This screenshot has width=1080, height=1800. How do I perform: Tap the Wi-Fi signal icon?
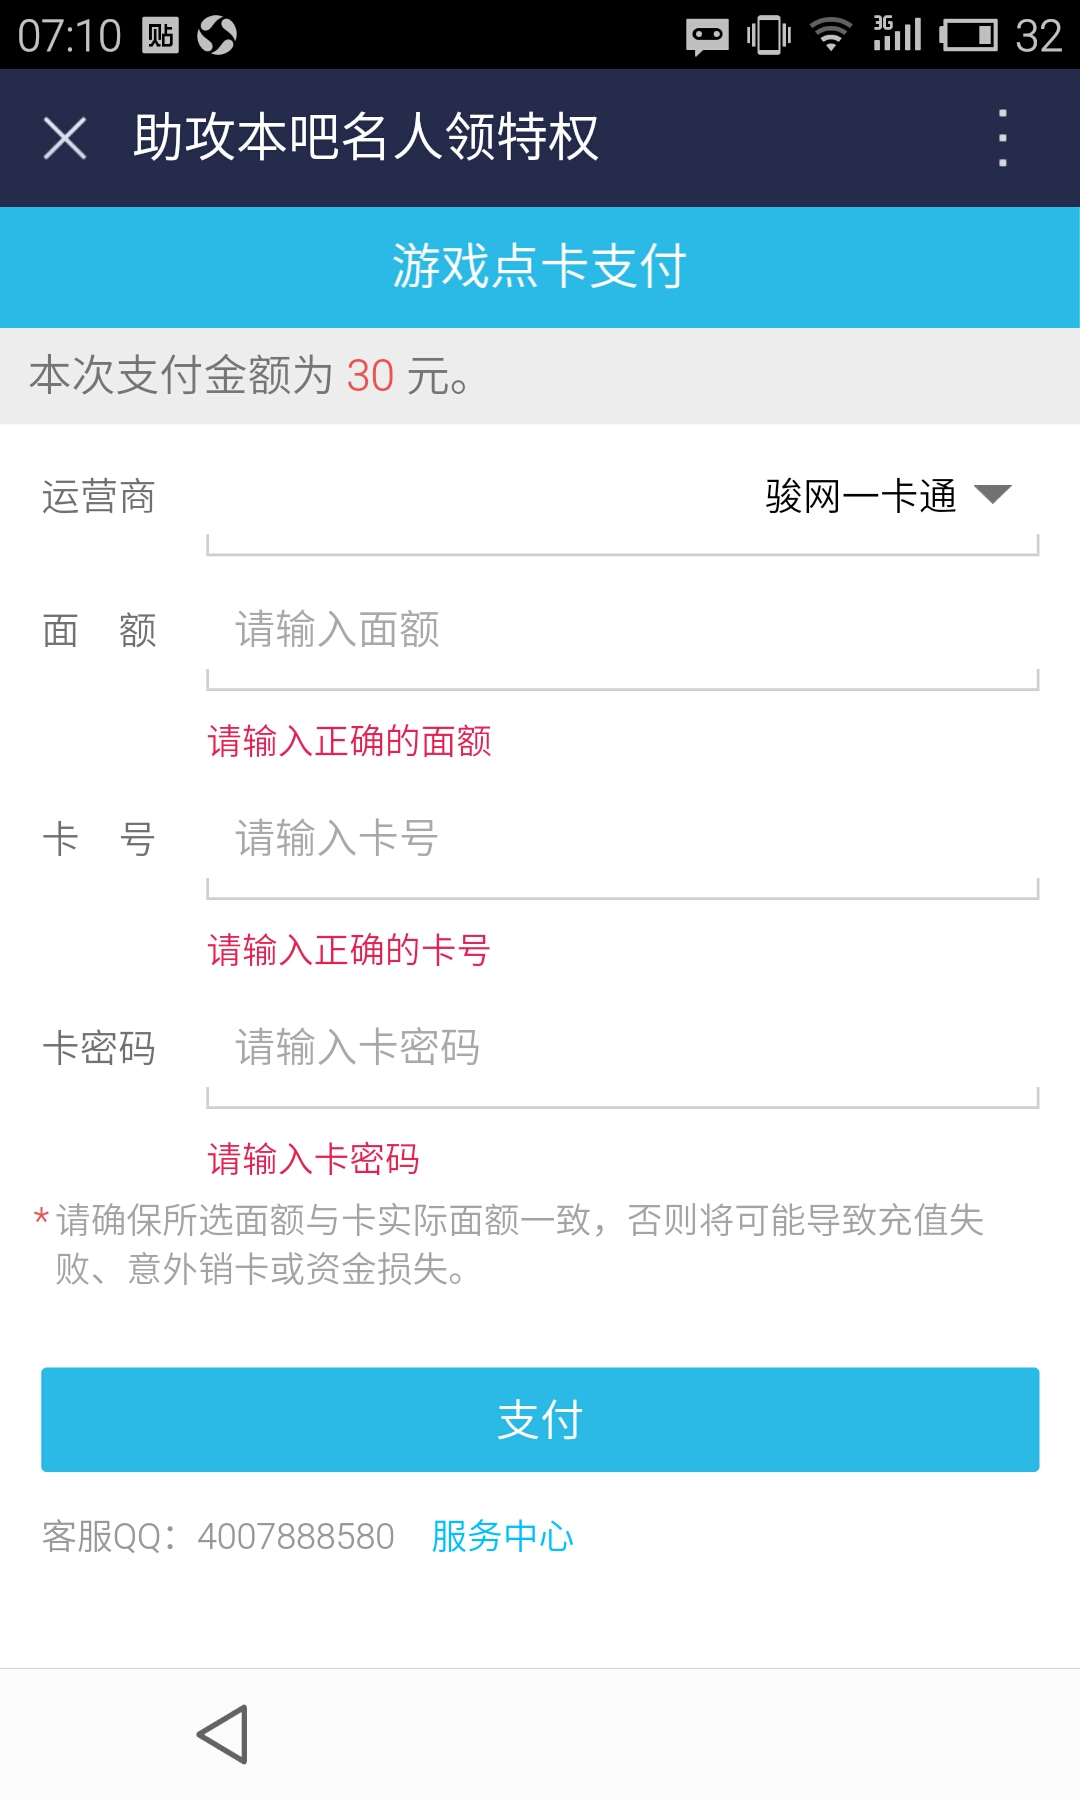pos(830,36)
